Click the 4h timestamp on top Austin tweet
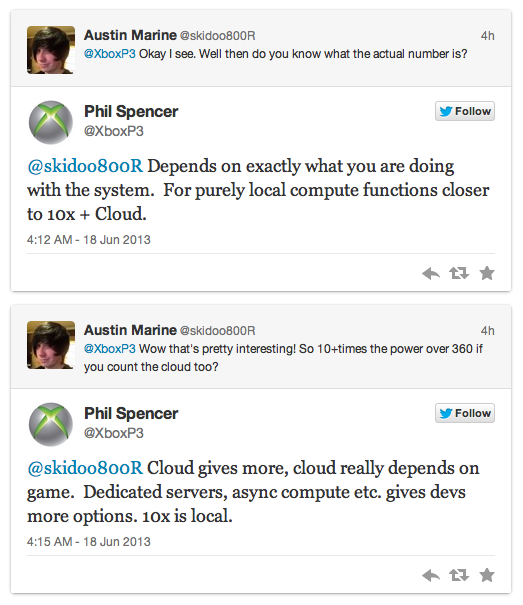 (x=487, y=36)
